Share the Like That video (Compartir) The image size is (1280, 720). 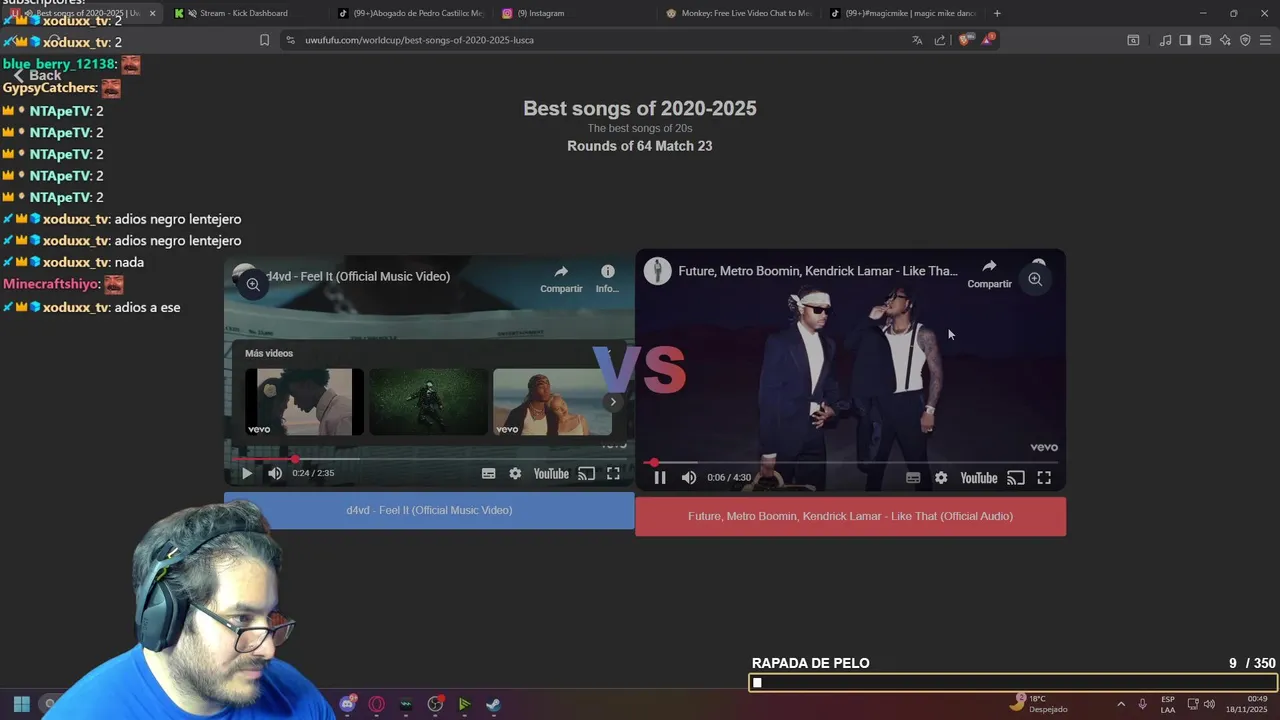(x=989, y=274)
